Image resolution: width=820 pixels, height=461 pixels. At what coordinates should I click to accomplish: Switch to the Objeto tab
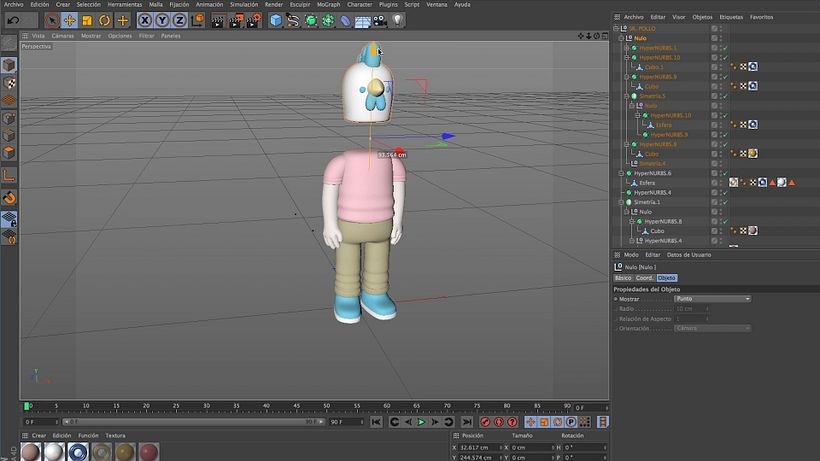click(667, 278)
